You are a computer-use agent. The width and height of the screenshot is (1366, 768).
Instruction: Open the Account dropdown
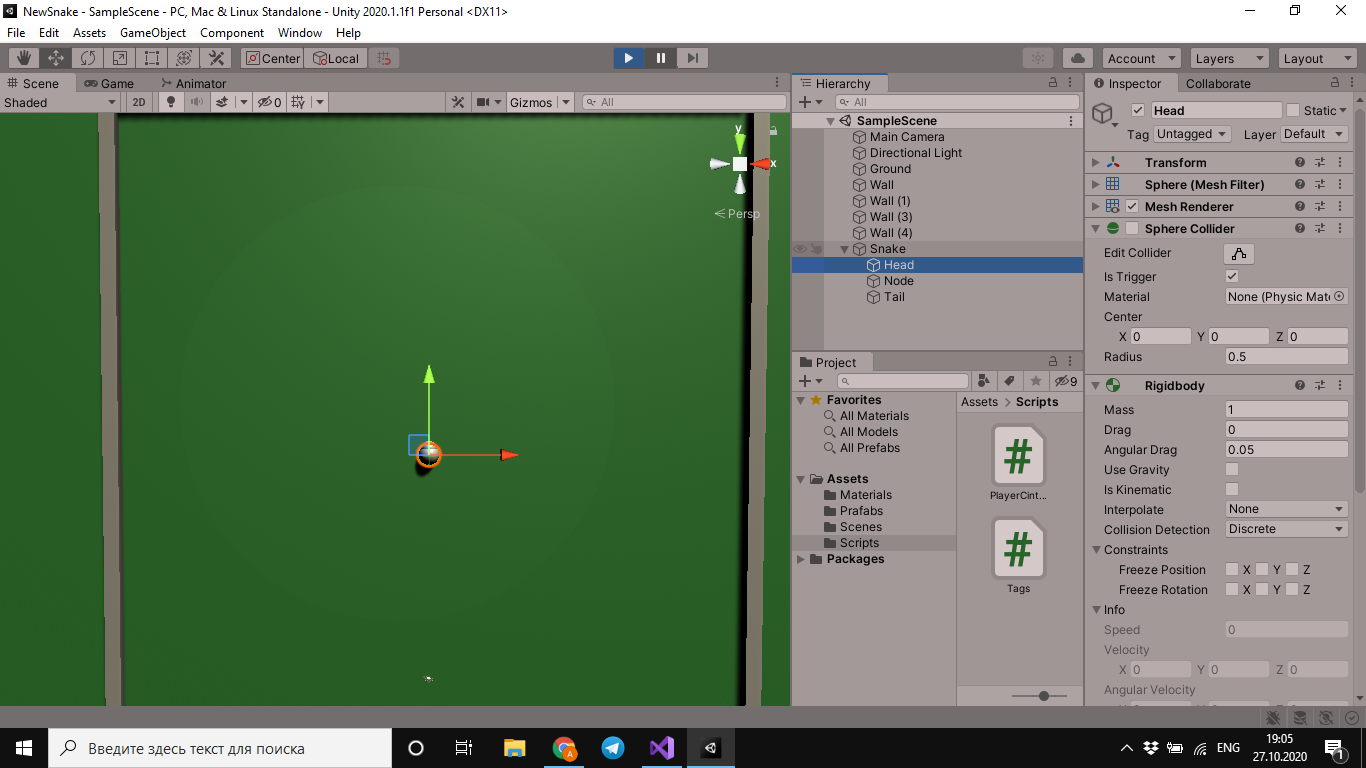point(1141,58)
